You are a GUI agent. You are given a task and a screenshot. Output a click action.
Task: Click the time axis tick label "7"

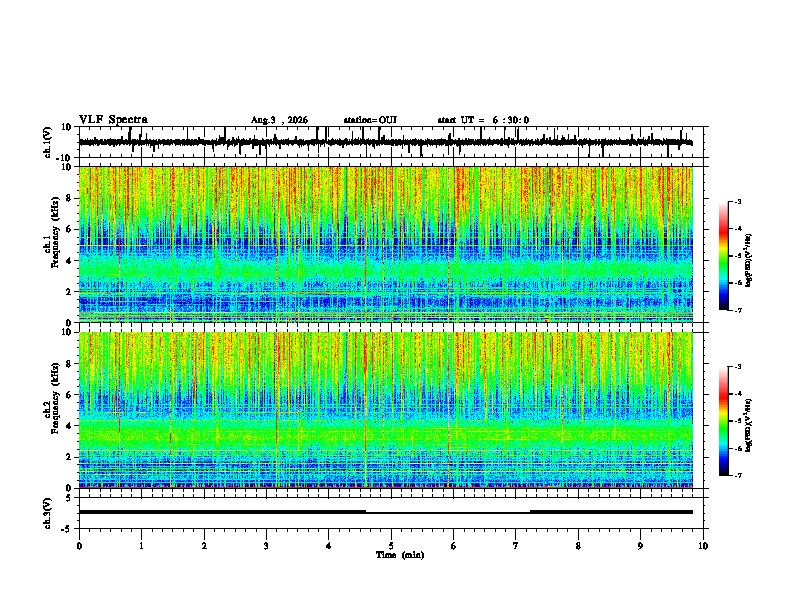516,546
